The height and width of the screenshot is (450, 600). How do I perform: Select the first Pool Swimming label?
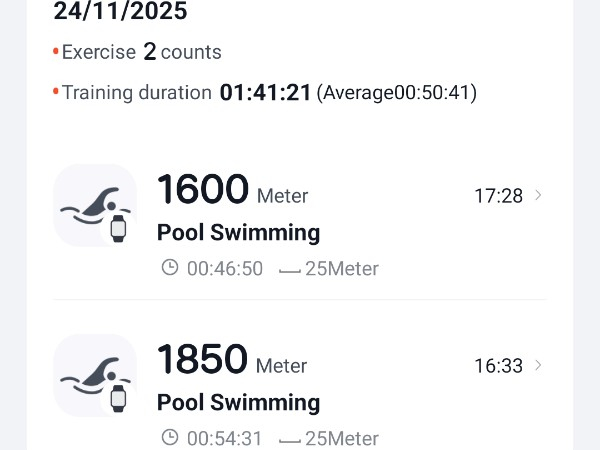[238, 233]
